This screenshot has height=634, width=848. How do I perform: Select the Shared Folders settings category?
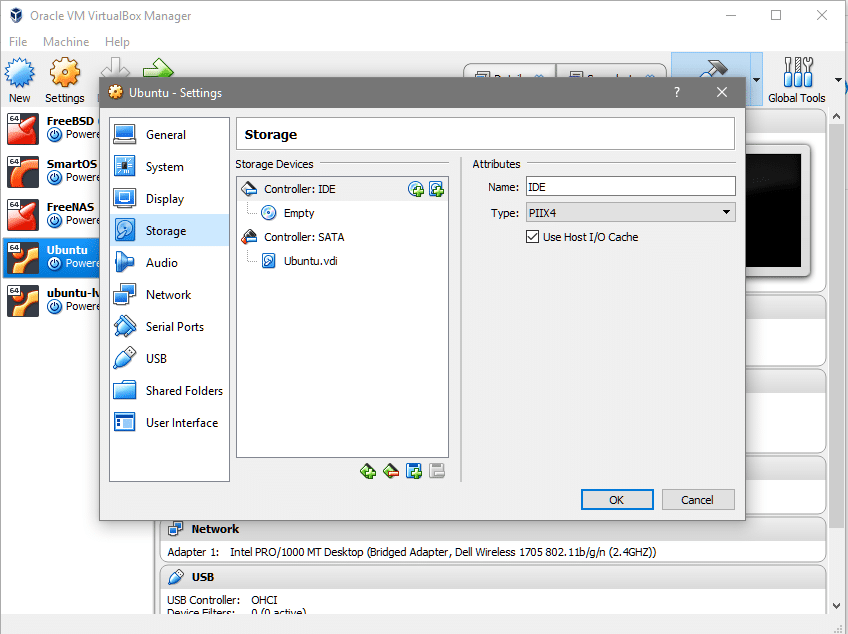[184, 391]
